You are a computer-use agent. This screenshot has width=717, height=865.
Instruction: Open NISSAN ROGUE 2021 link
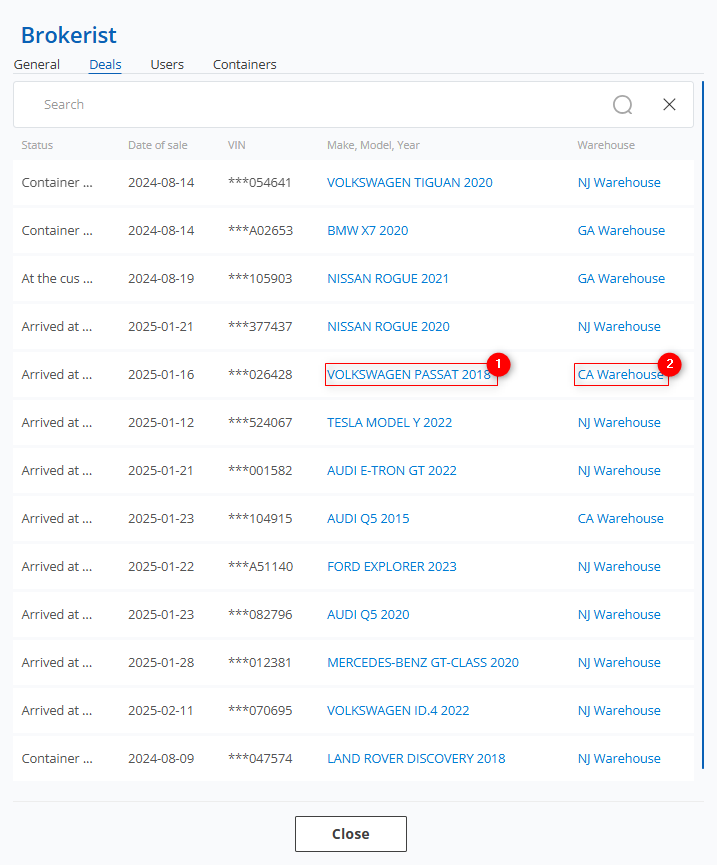coord(388,279)
